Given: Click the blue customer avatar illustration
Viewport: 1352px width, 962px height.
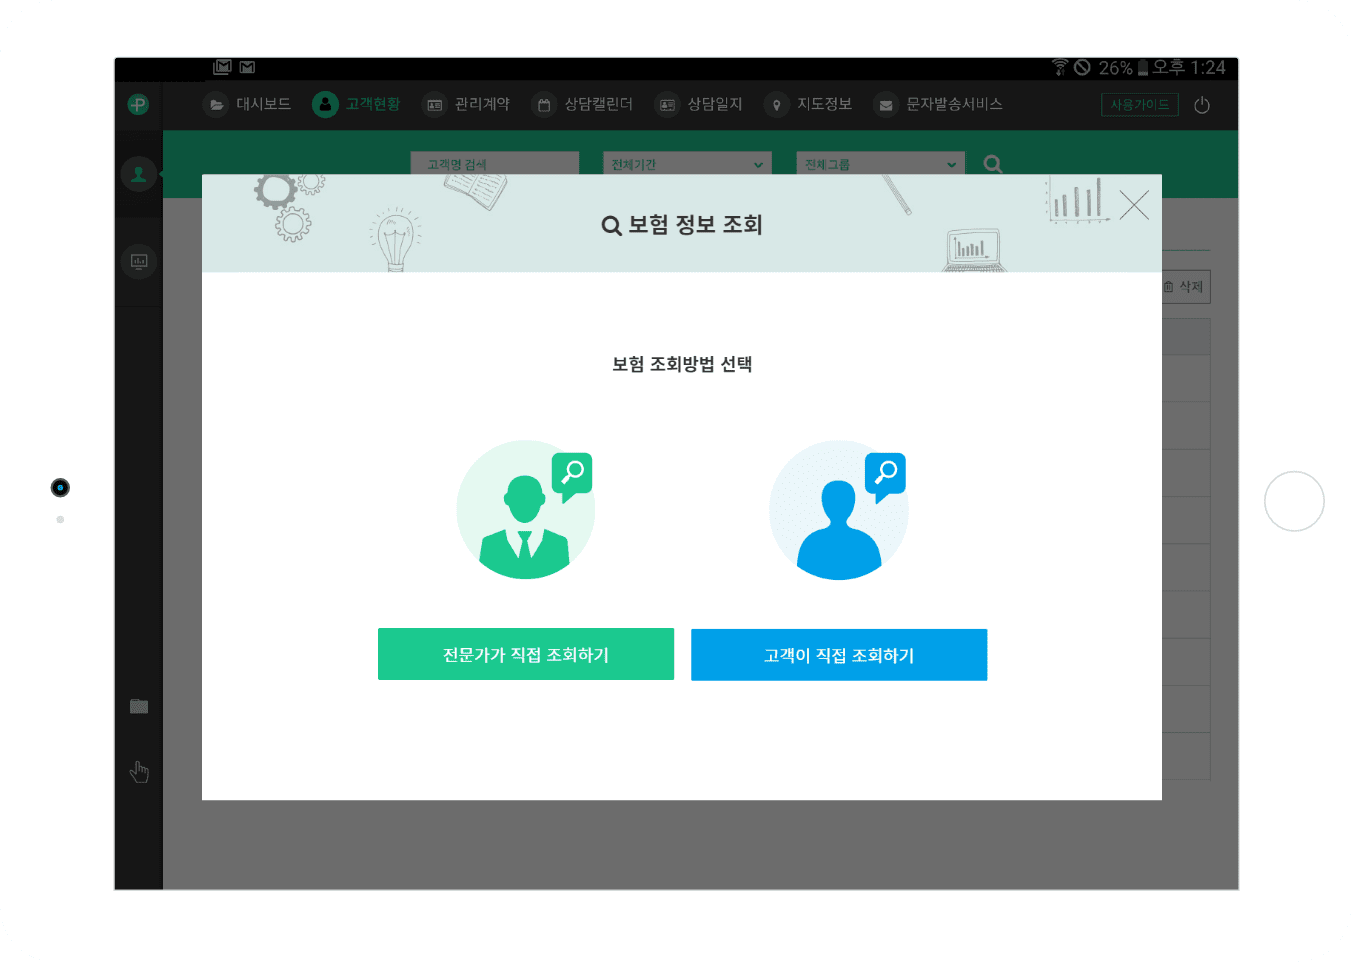Looking at the screenshot, I should tap(839, 510).
